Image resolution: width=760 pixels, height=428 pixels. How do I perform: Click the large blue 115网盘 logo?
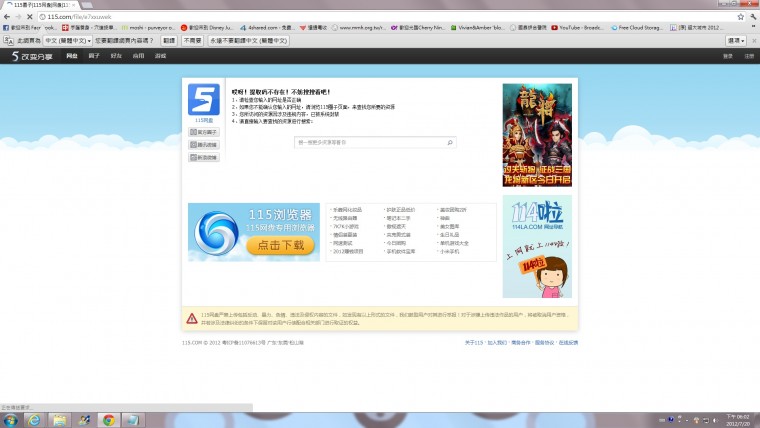204,99
